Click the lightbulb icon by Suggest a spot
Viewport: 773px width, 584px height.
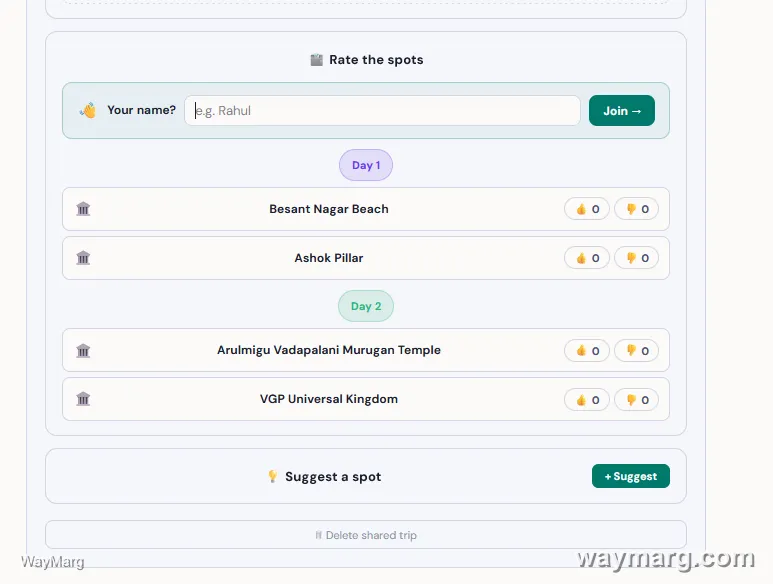coord(272,476)
